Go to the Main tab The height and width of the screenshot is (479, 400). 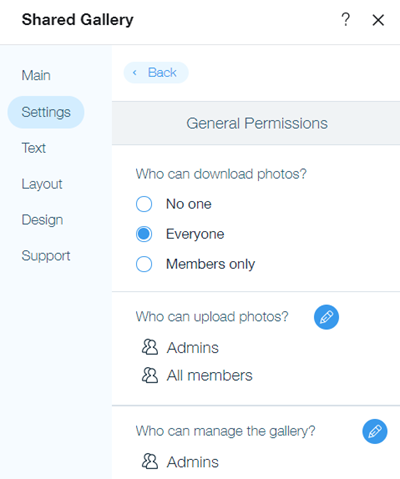pos(36,75)
